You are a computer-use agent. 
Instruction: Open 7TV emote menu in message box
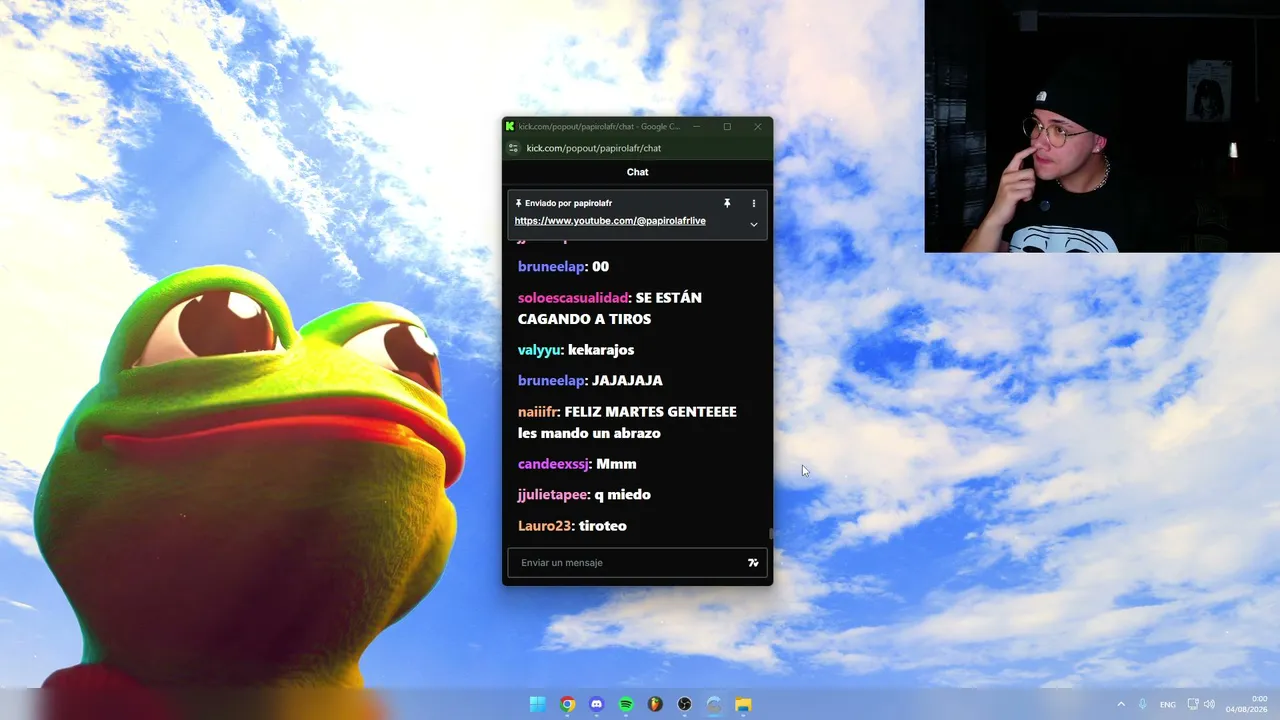753,563
